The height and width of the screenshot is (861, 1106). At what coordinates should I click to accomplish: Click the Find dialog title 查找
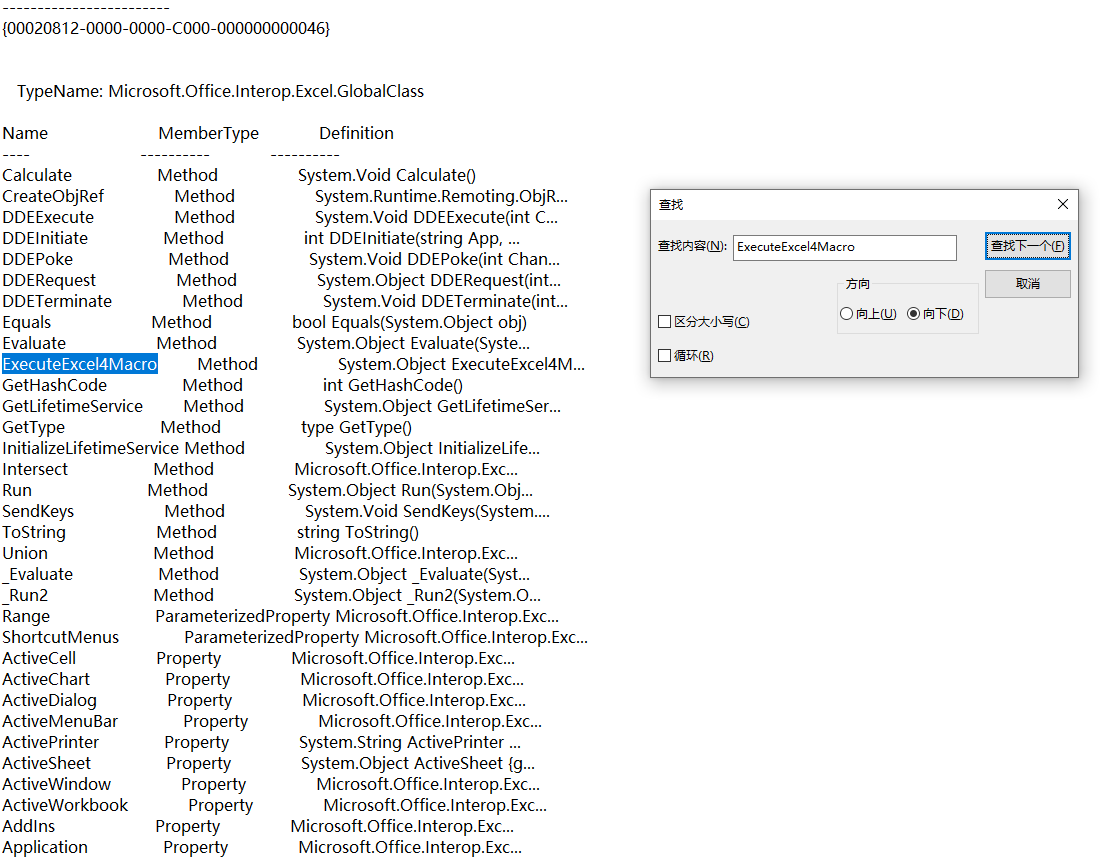671,204
